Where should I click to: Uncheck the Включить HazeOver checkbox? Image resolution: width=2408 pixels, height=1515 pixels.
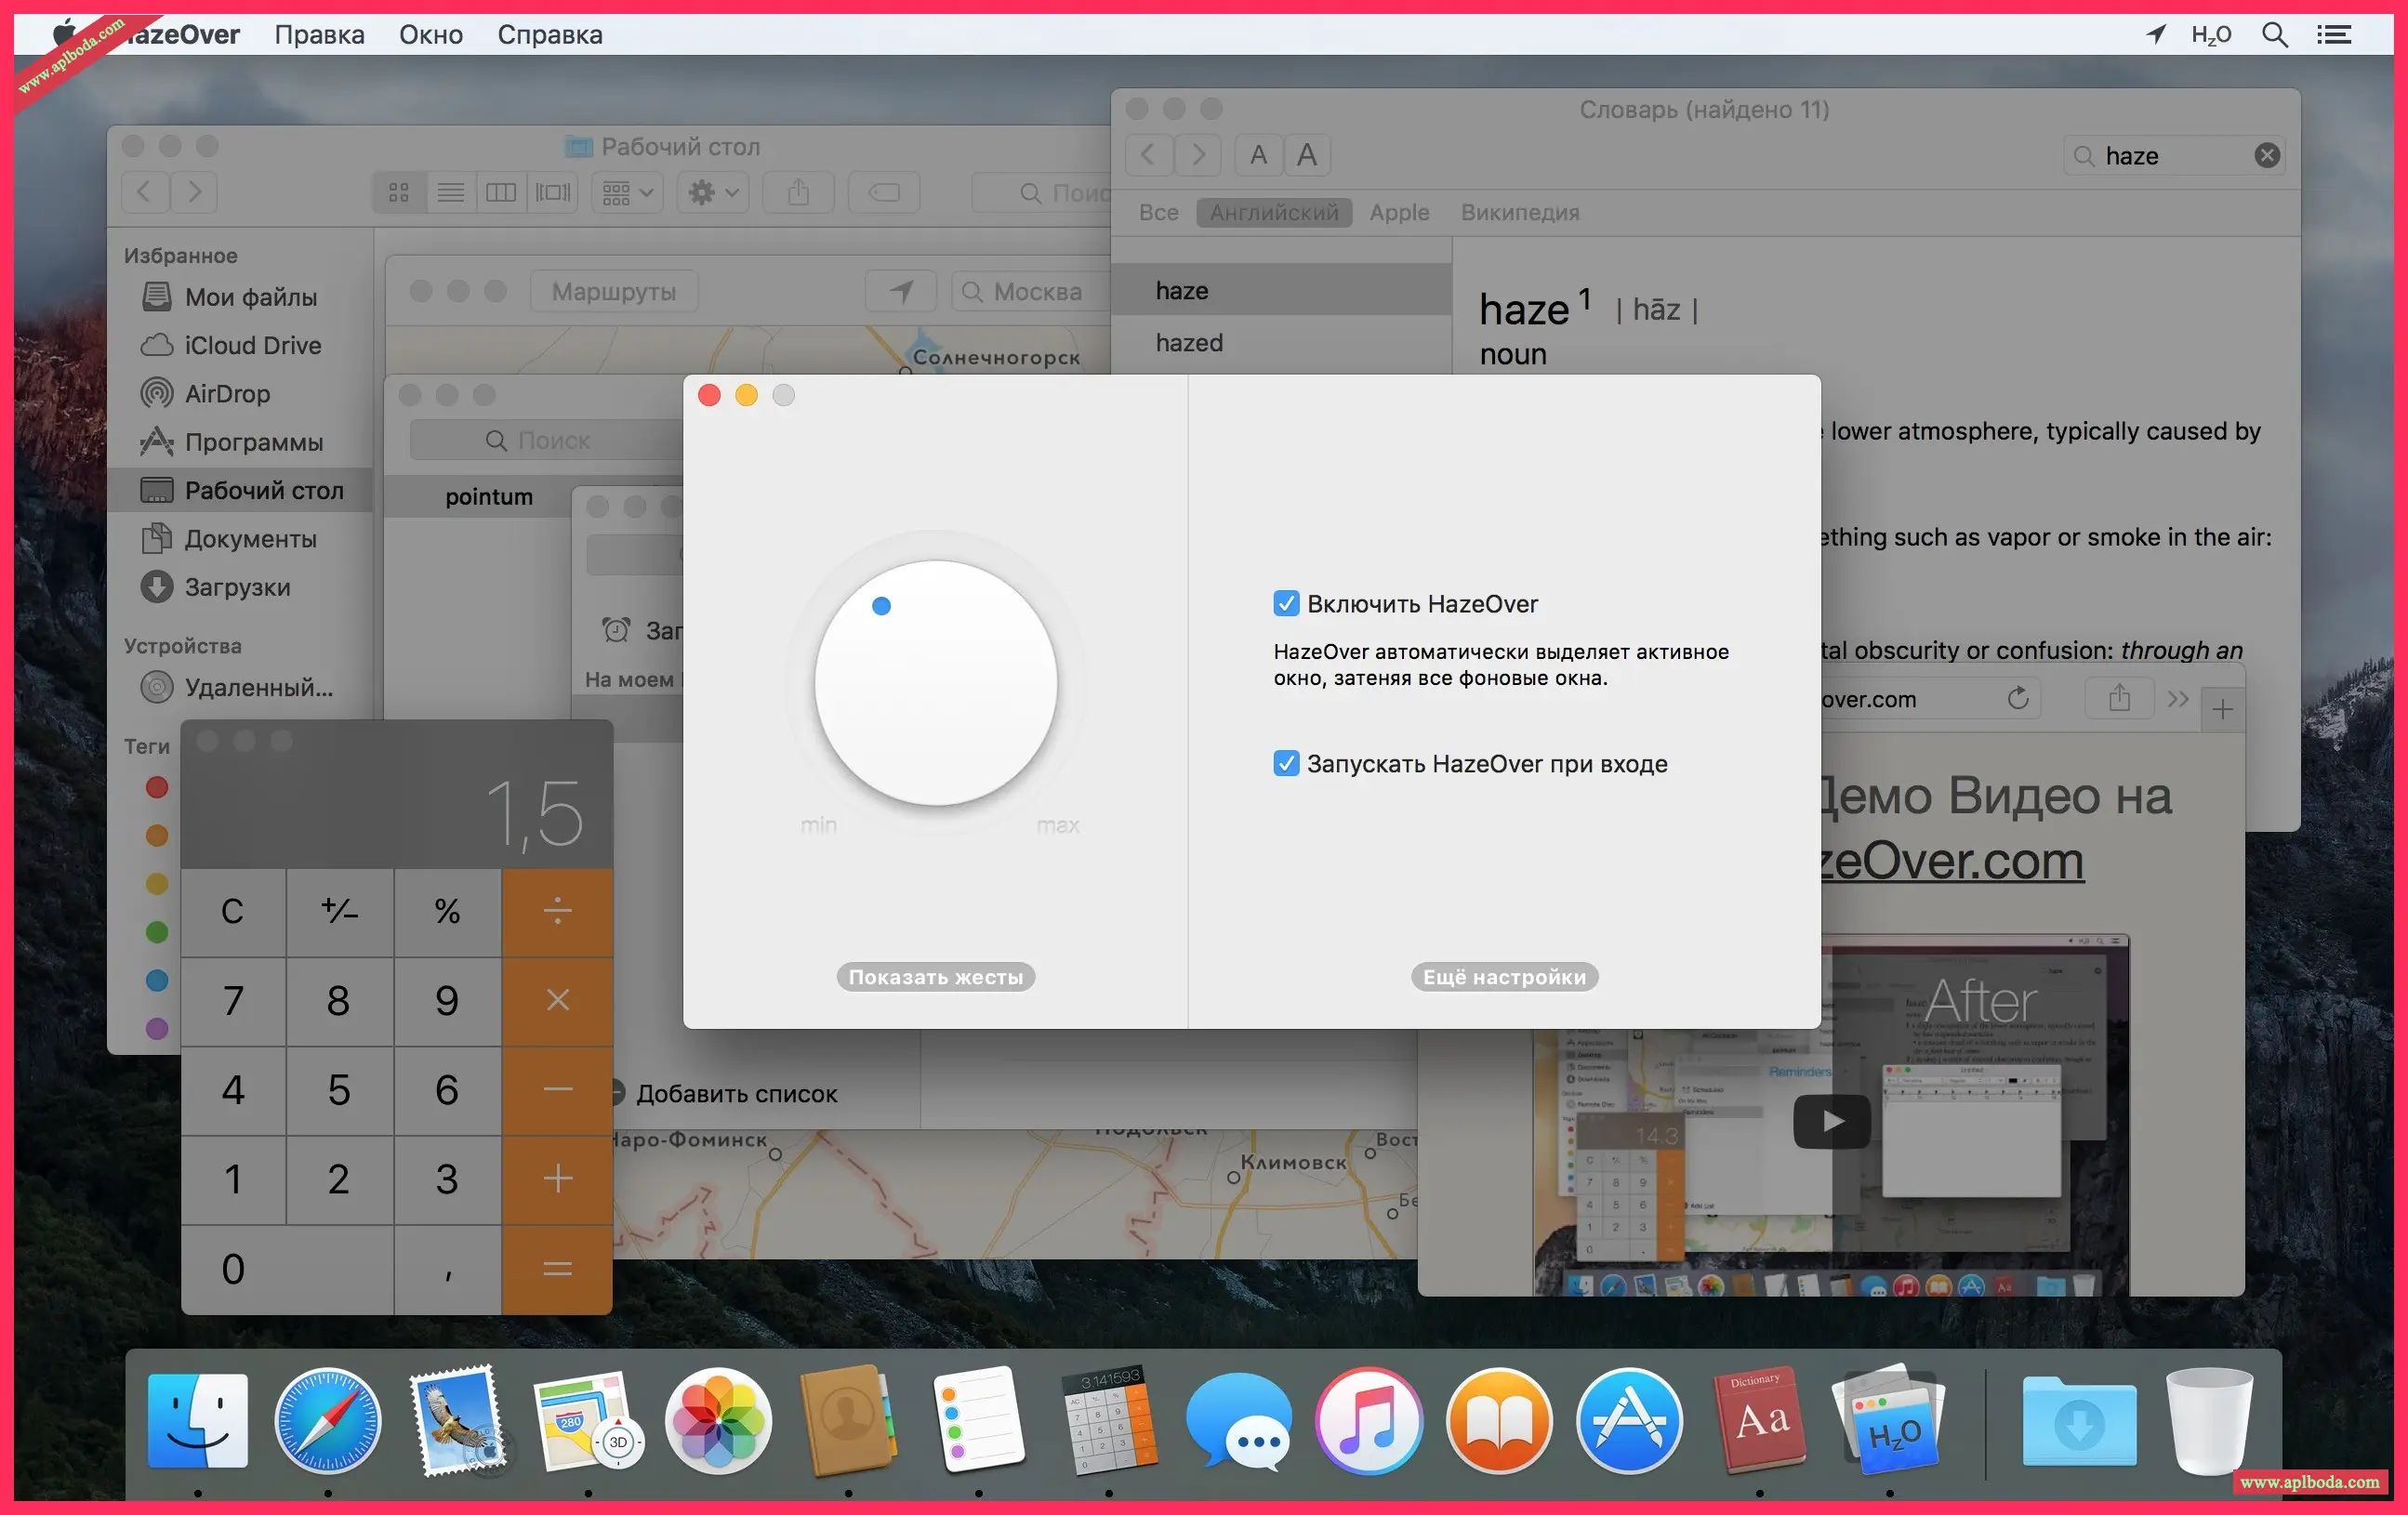pyautogui.click(x=1286, y=603)
